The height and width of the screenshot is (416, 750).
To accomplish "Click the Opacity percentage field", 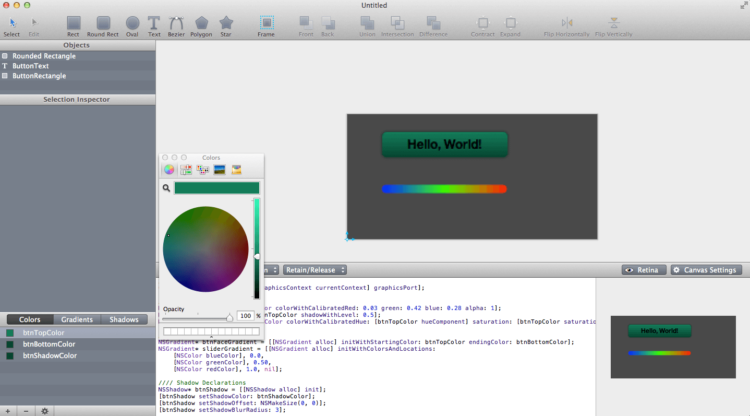I will tap(245, 316).
